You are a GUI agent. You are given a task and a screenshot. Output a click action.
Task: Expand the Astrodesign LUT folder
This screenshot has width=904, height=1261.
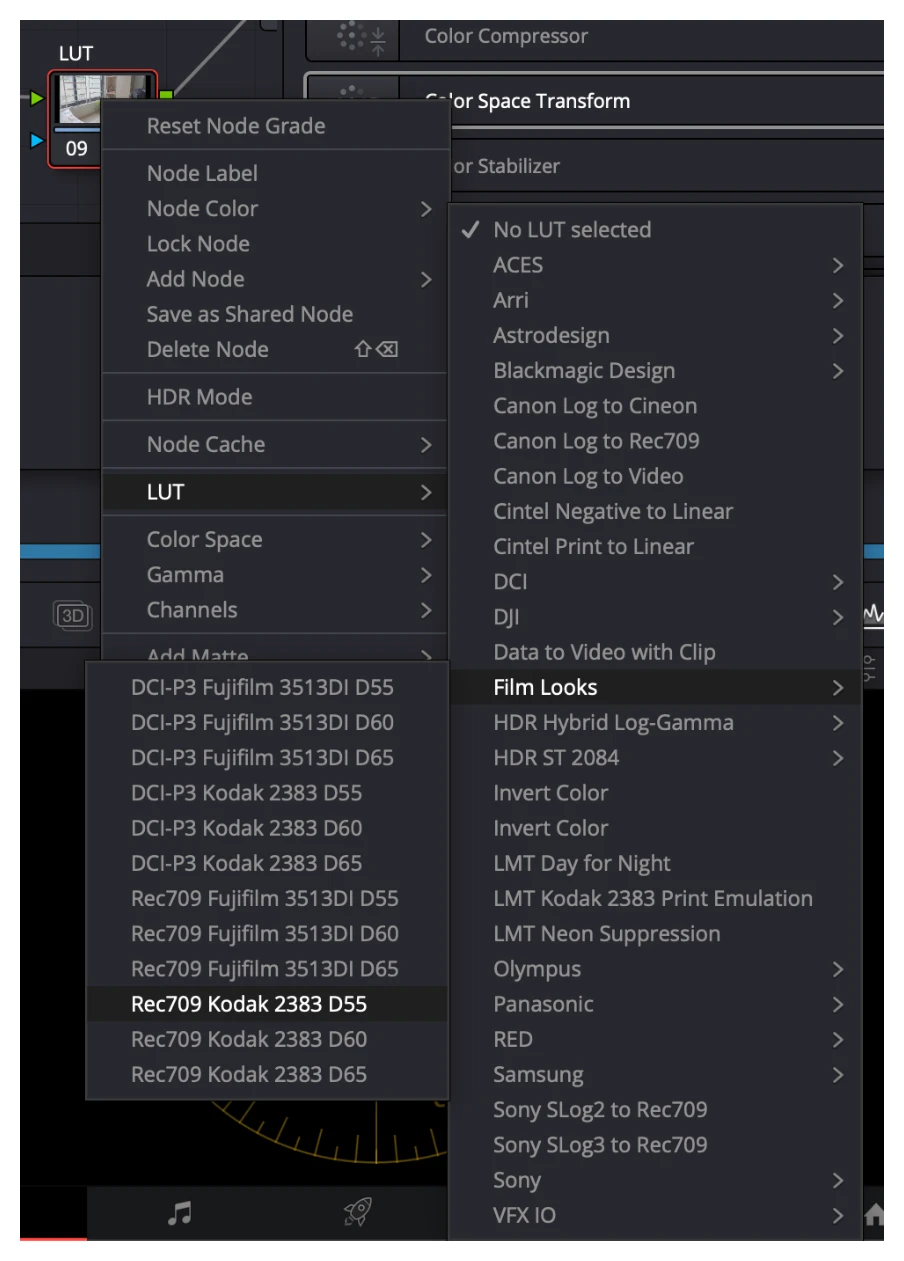tap(655, 335)
